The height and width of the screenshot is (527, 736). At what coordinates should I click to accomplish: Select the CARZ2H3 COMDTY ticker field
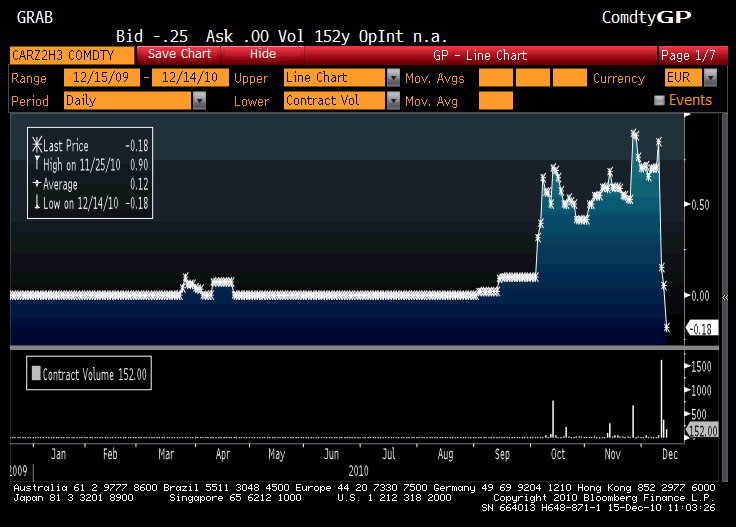tap(72, 55)
